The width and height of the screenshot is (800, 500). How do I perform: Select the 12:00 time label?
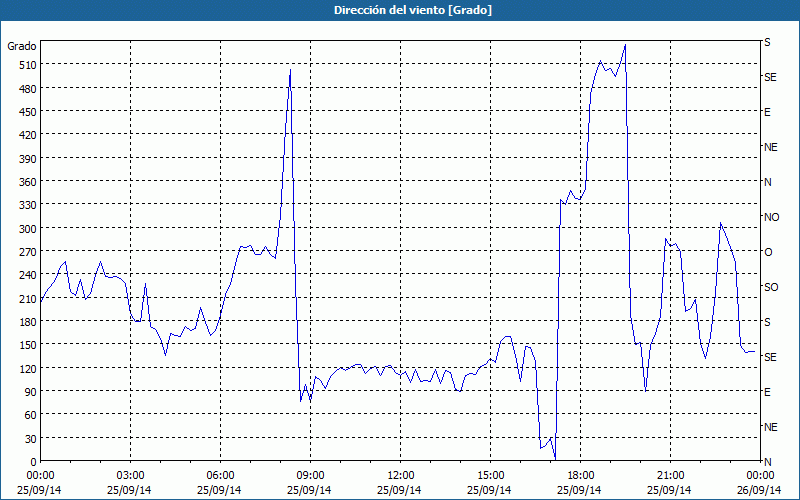tap(401, 476)
